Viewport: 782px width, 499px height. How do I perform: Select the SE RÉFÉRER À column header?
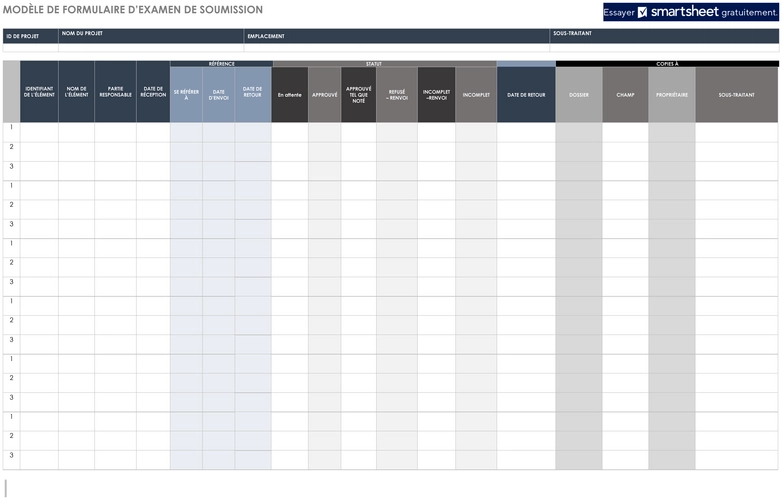(186, 95)
